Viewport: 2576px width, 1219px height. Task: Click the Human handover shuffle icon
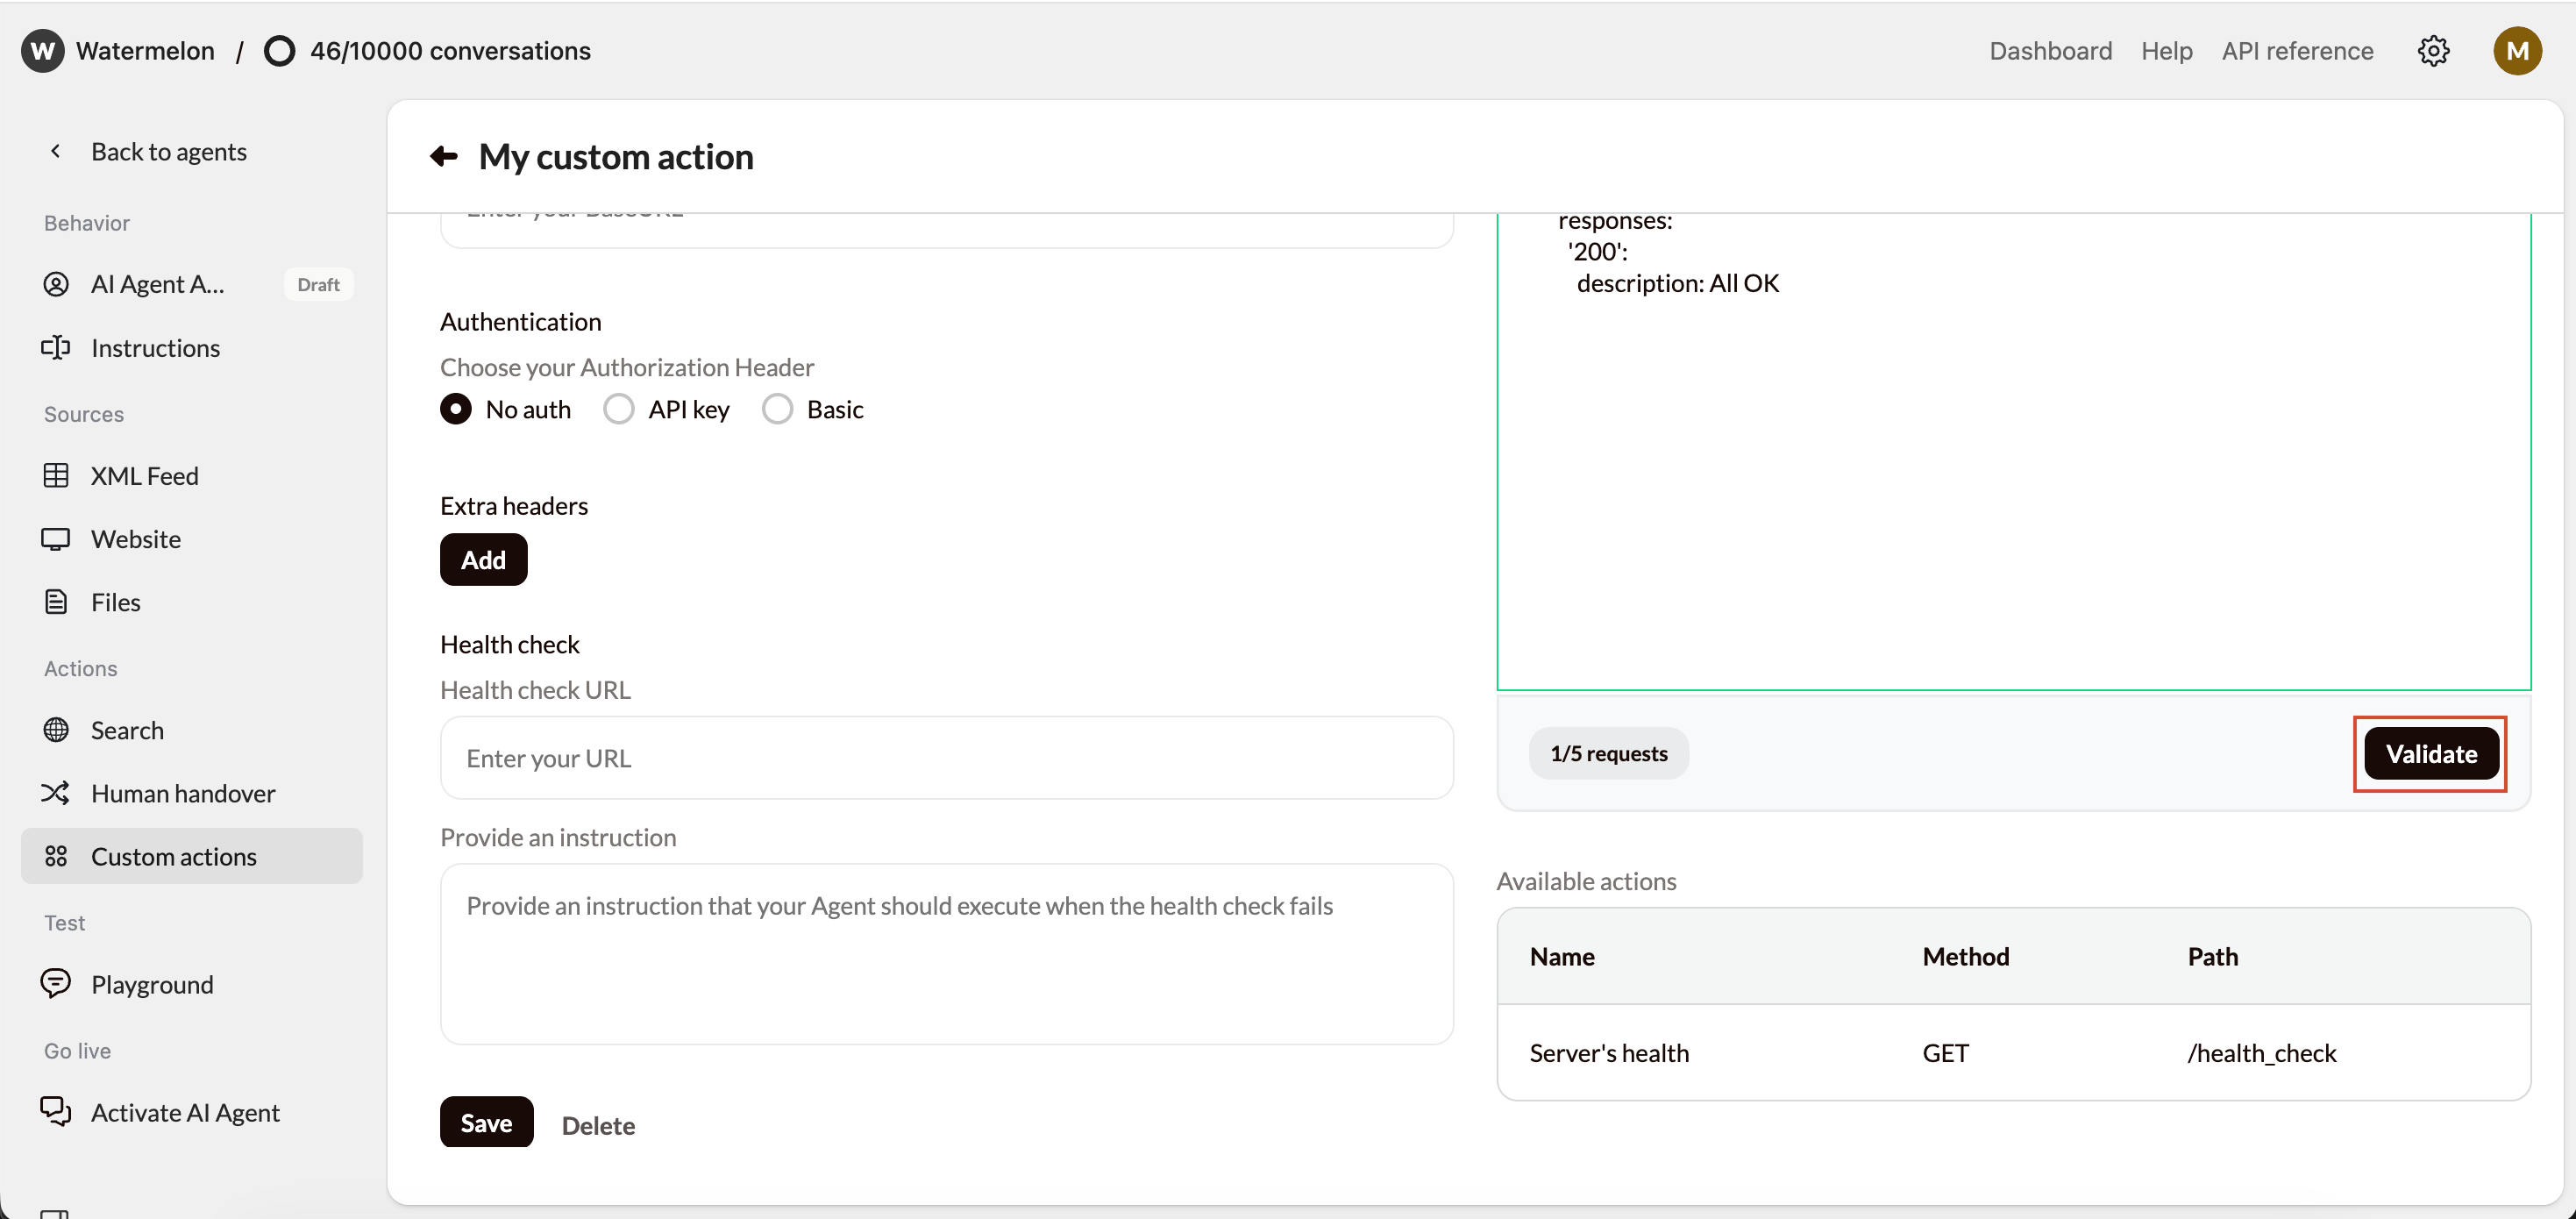pyautogui.click(x=56, y=793)
